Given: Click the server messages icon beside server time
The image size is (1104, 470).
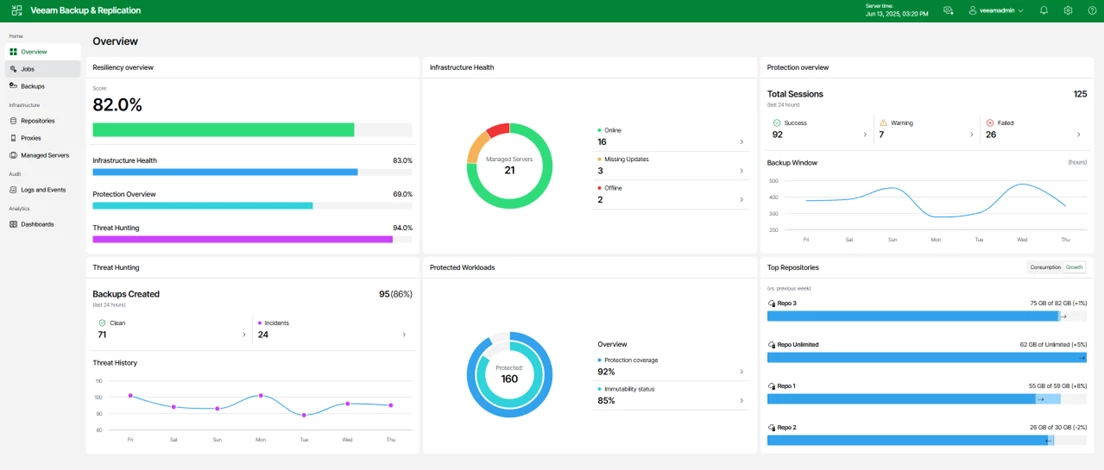Looking at the screenshot, I should (948, 11).
